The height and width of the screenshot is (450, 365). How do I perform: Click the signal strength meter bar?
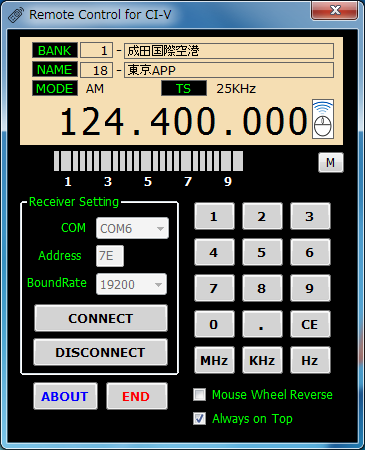coord(148,161)
